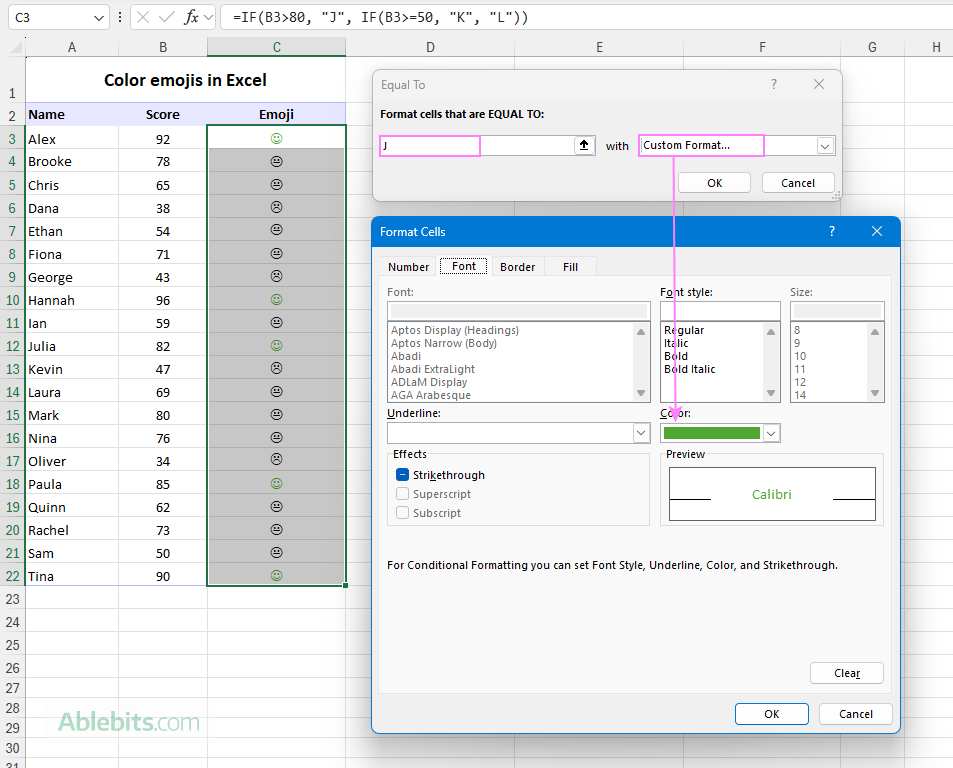The image size is (953, 768).
Task: Switch to the Border tab
Action: 517,267
